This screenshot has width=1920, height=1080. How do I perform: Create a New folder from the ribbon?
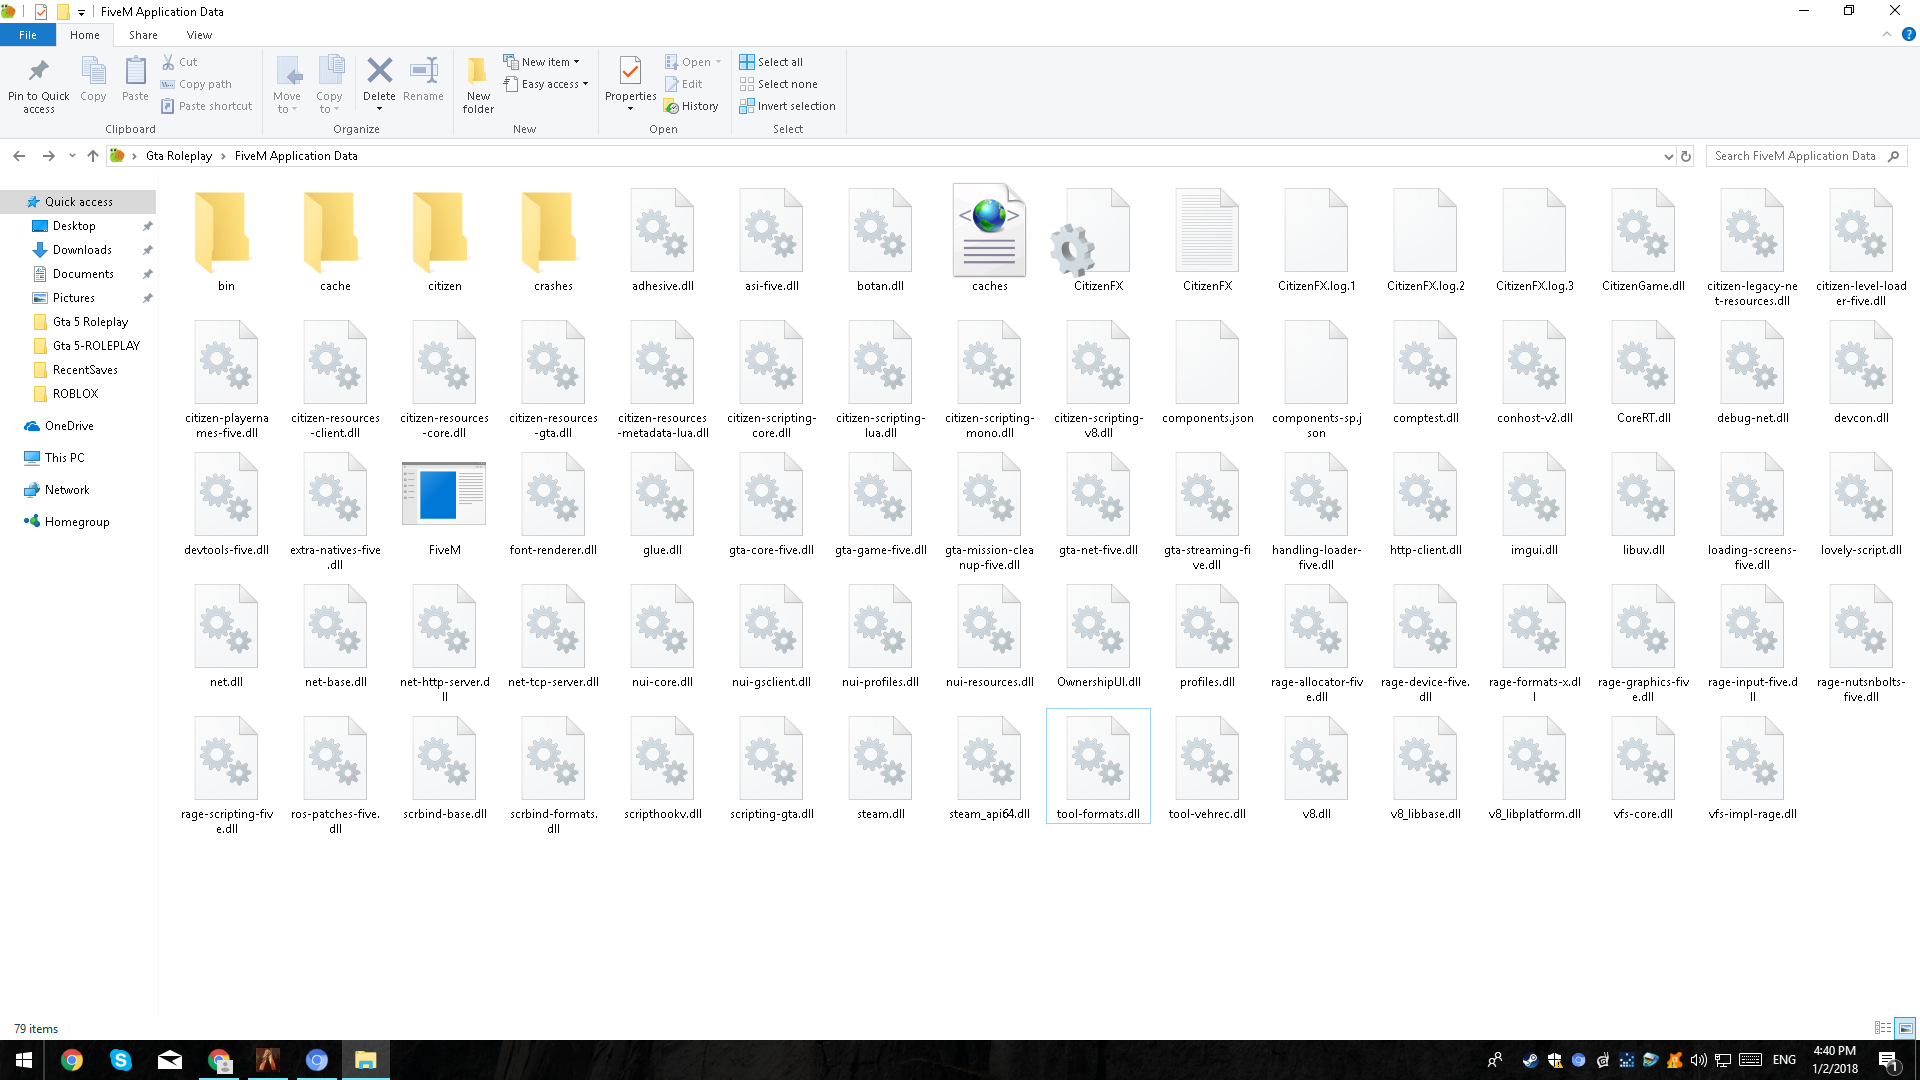click(478, 84)
